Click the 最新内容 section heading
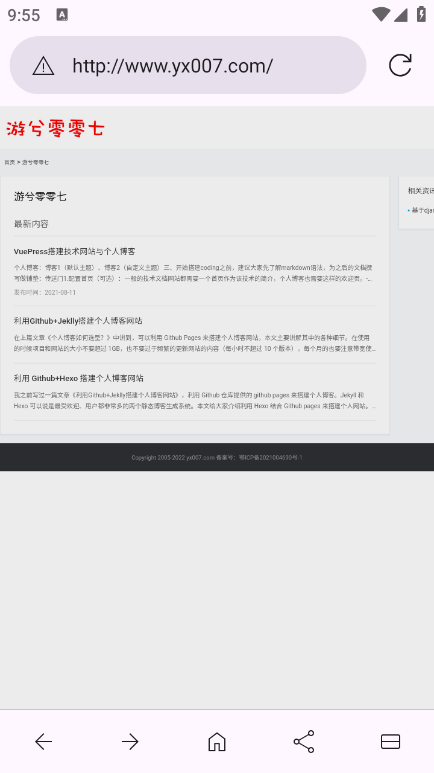 pos(31,224)
